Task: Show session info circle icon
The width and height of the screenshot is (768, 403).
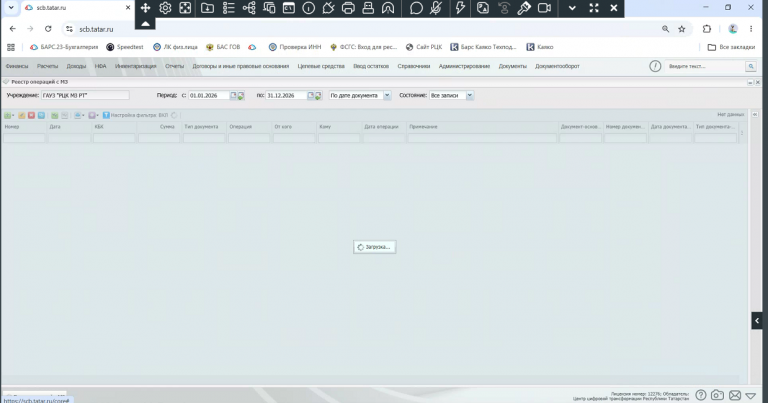Action: pos(309,8)
